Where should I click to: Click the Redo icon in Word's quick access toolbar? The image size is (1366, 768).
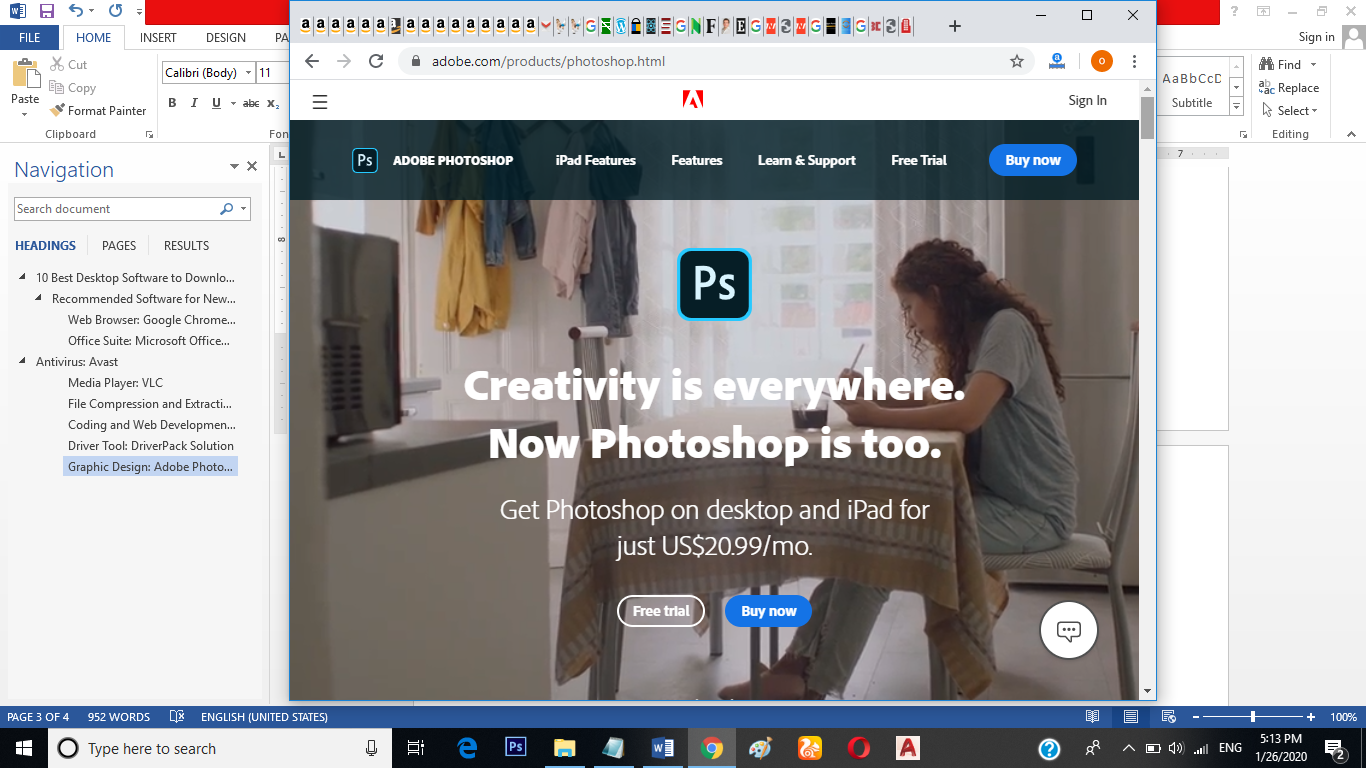click(x=115, y=12)
